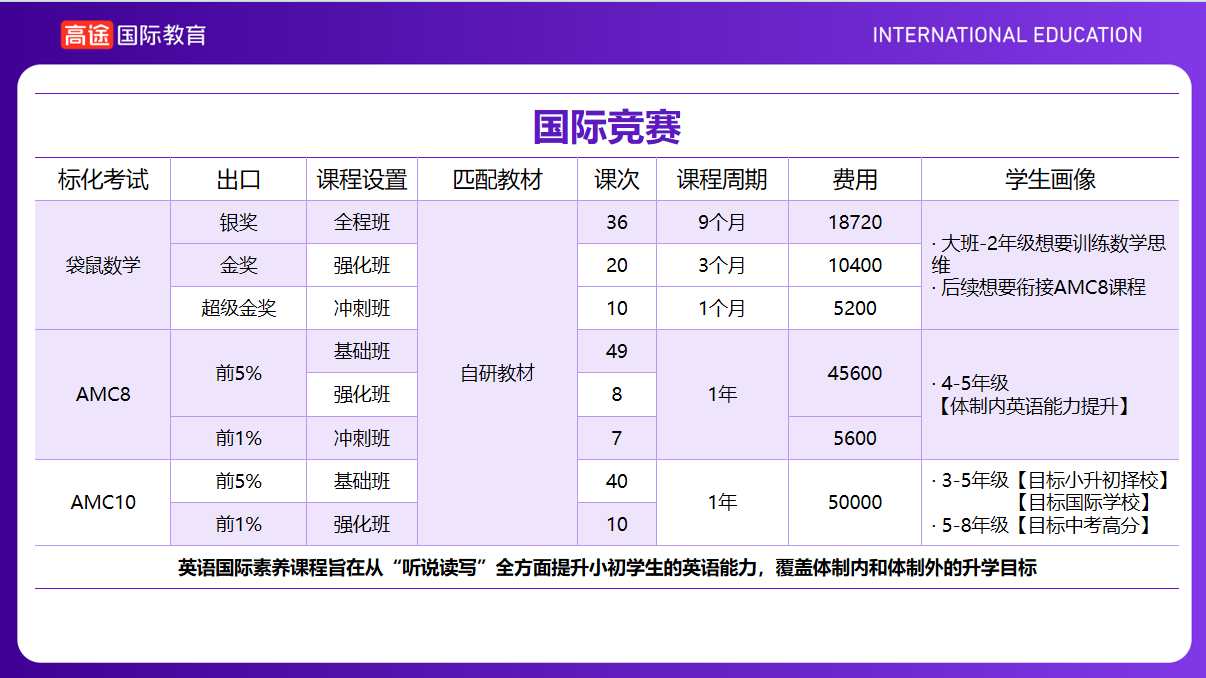1206x678 pixels.
Task: Click the red 高途 logo
Action: tap(87, 35)
